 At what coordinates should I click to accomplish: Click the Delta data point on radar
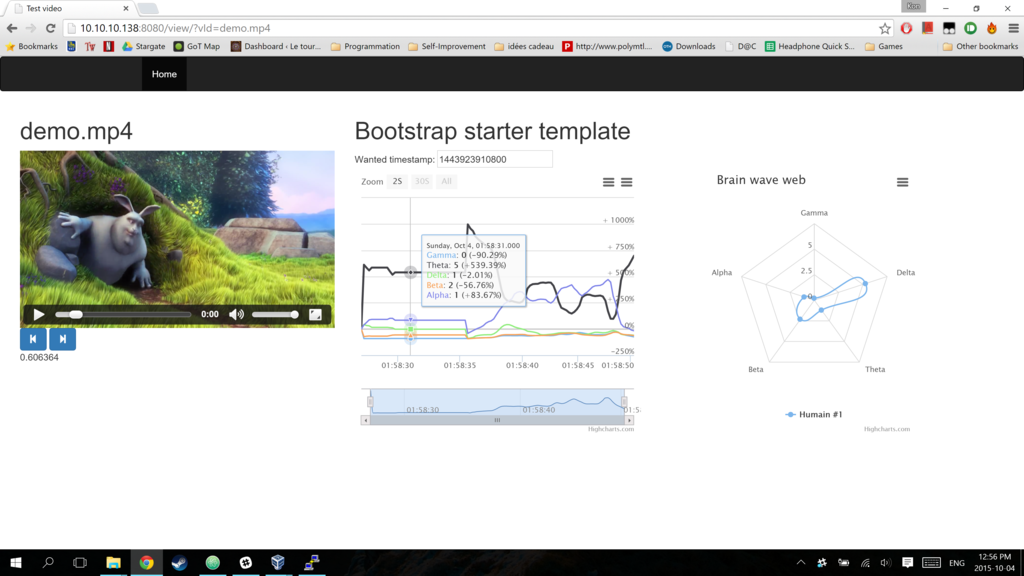click(x=865, y=283)
